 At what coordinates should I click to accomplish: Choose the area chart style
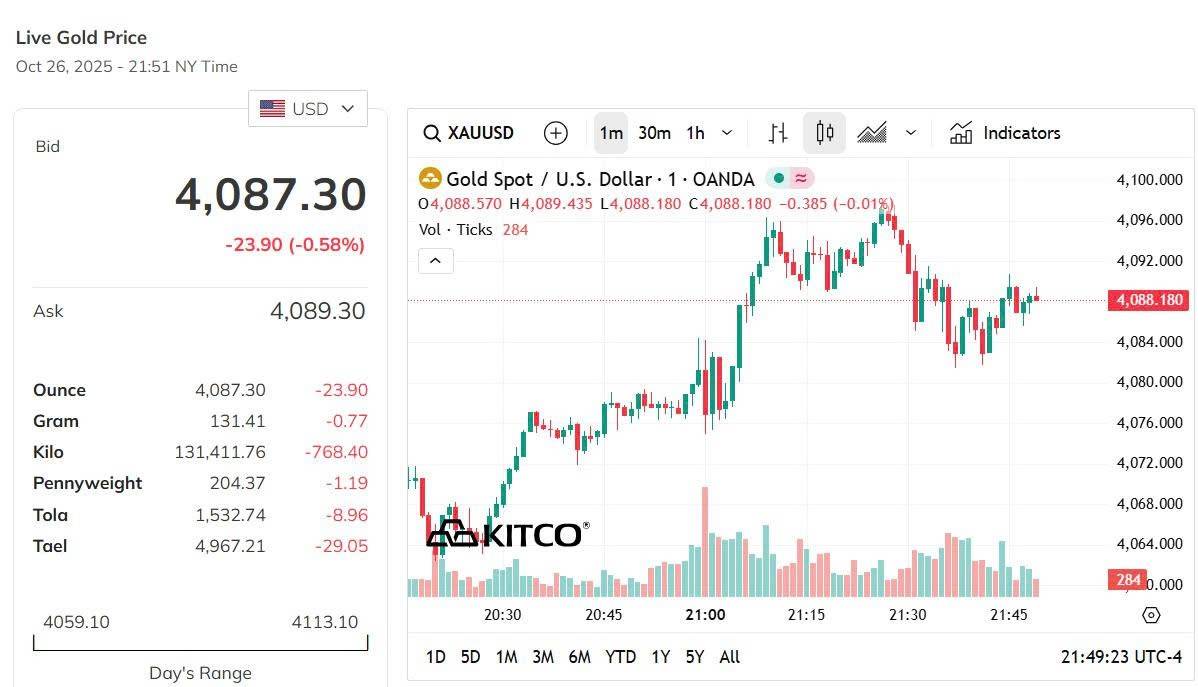[872, 133]
